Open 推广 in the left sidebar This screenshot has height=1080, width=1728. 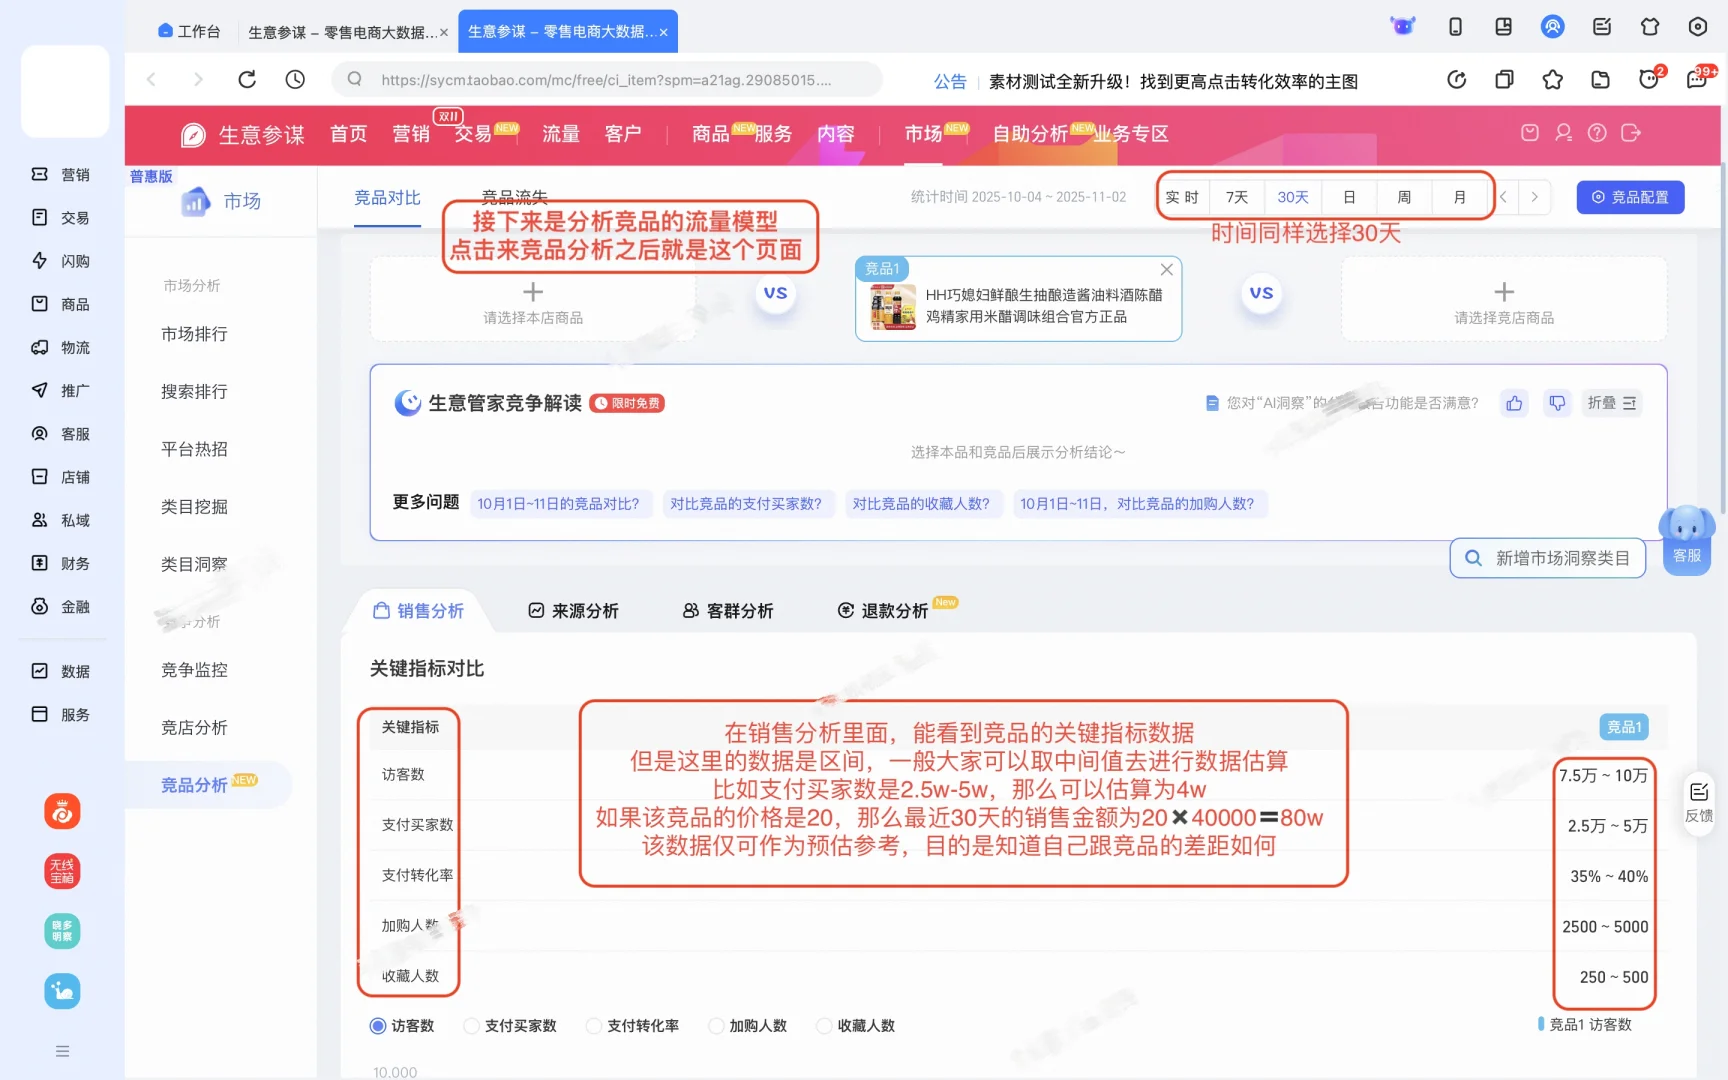pos(61,391)
